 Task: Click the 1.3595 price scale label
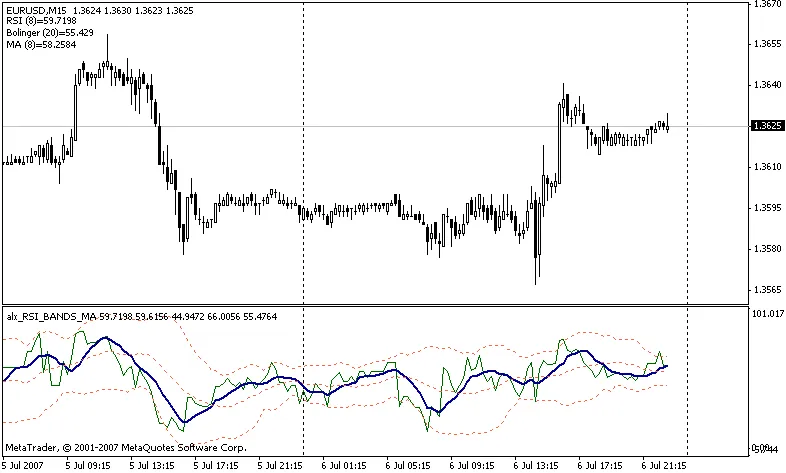pos(766,208)
